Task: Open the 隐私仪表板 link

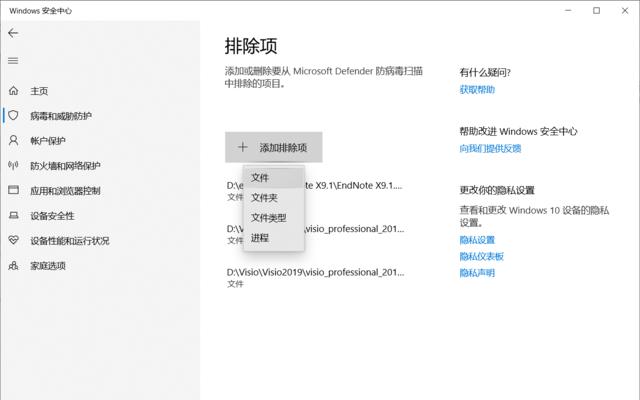Action: coord(482,256)
